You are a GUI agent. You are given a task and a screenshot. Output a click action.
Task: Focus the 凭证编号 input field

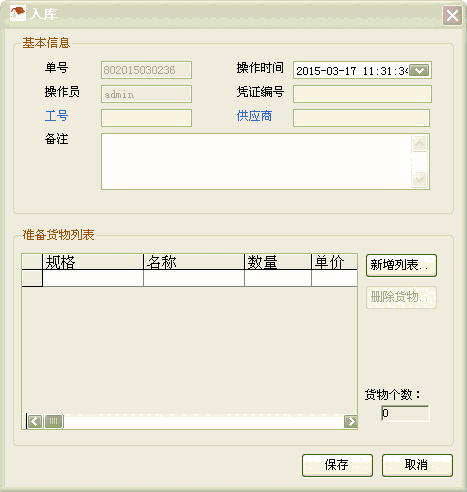coord(362,94)
